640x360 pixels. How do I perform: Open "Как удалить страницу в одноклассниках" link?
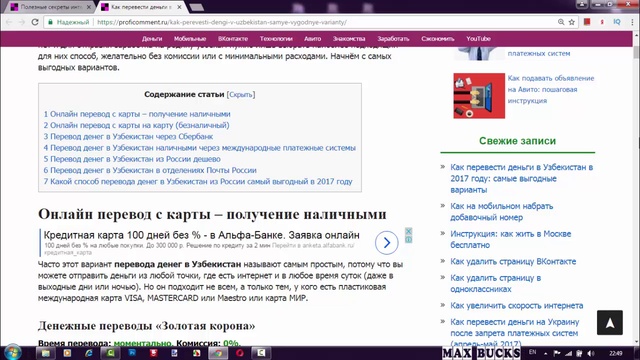pos(496,283)
